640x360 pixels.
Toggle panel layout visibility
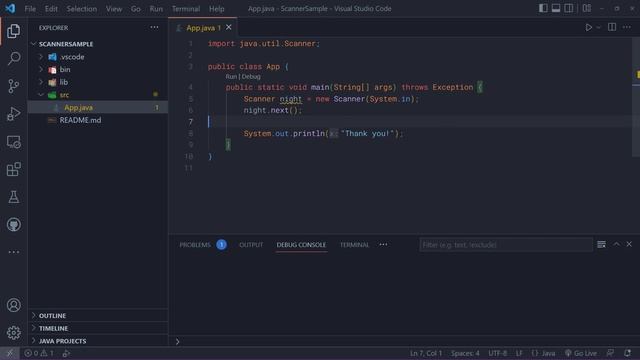(x=556, y=8)
